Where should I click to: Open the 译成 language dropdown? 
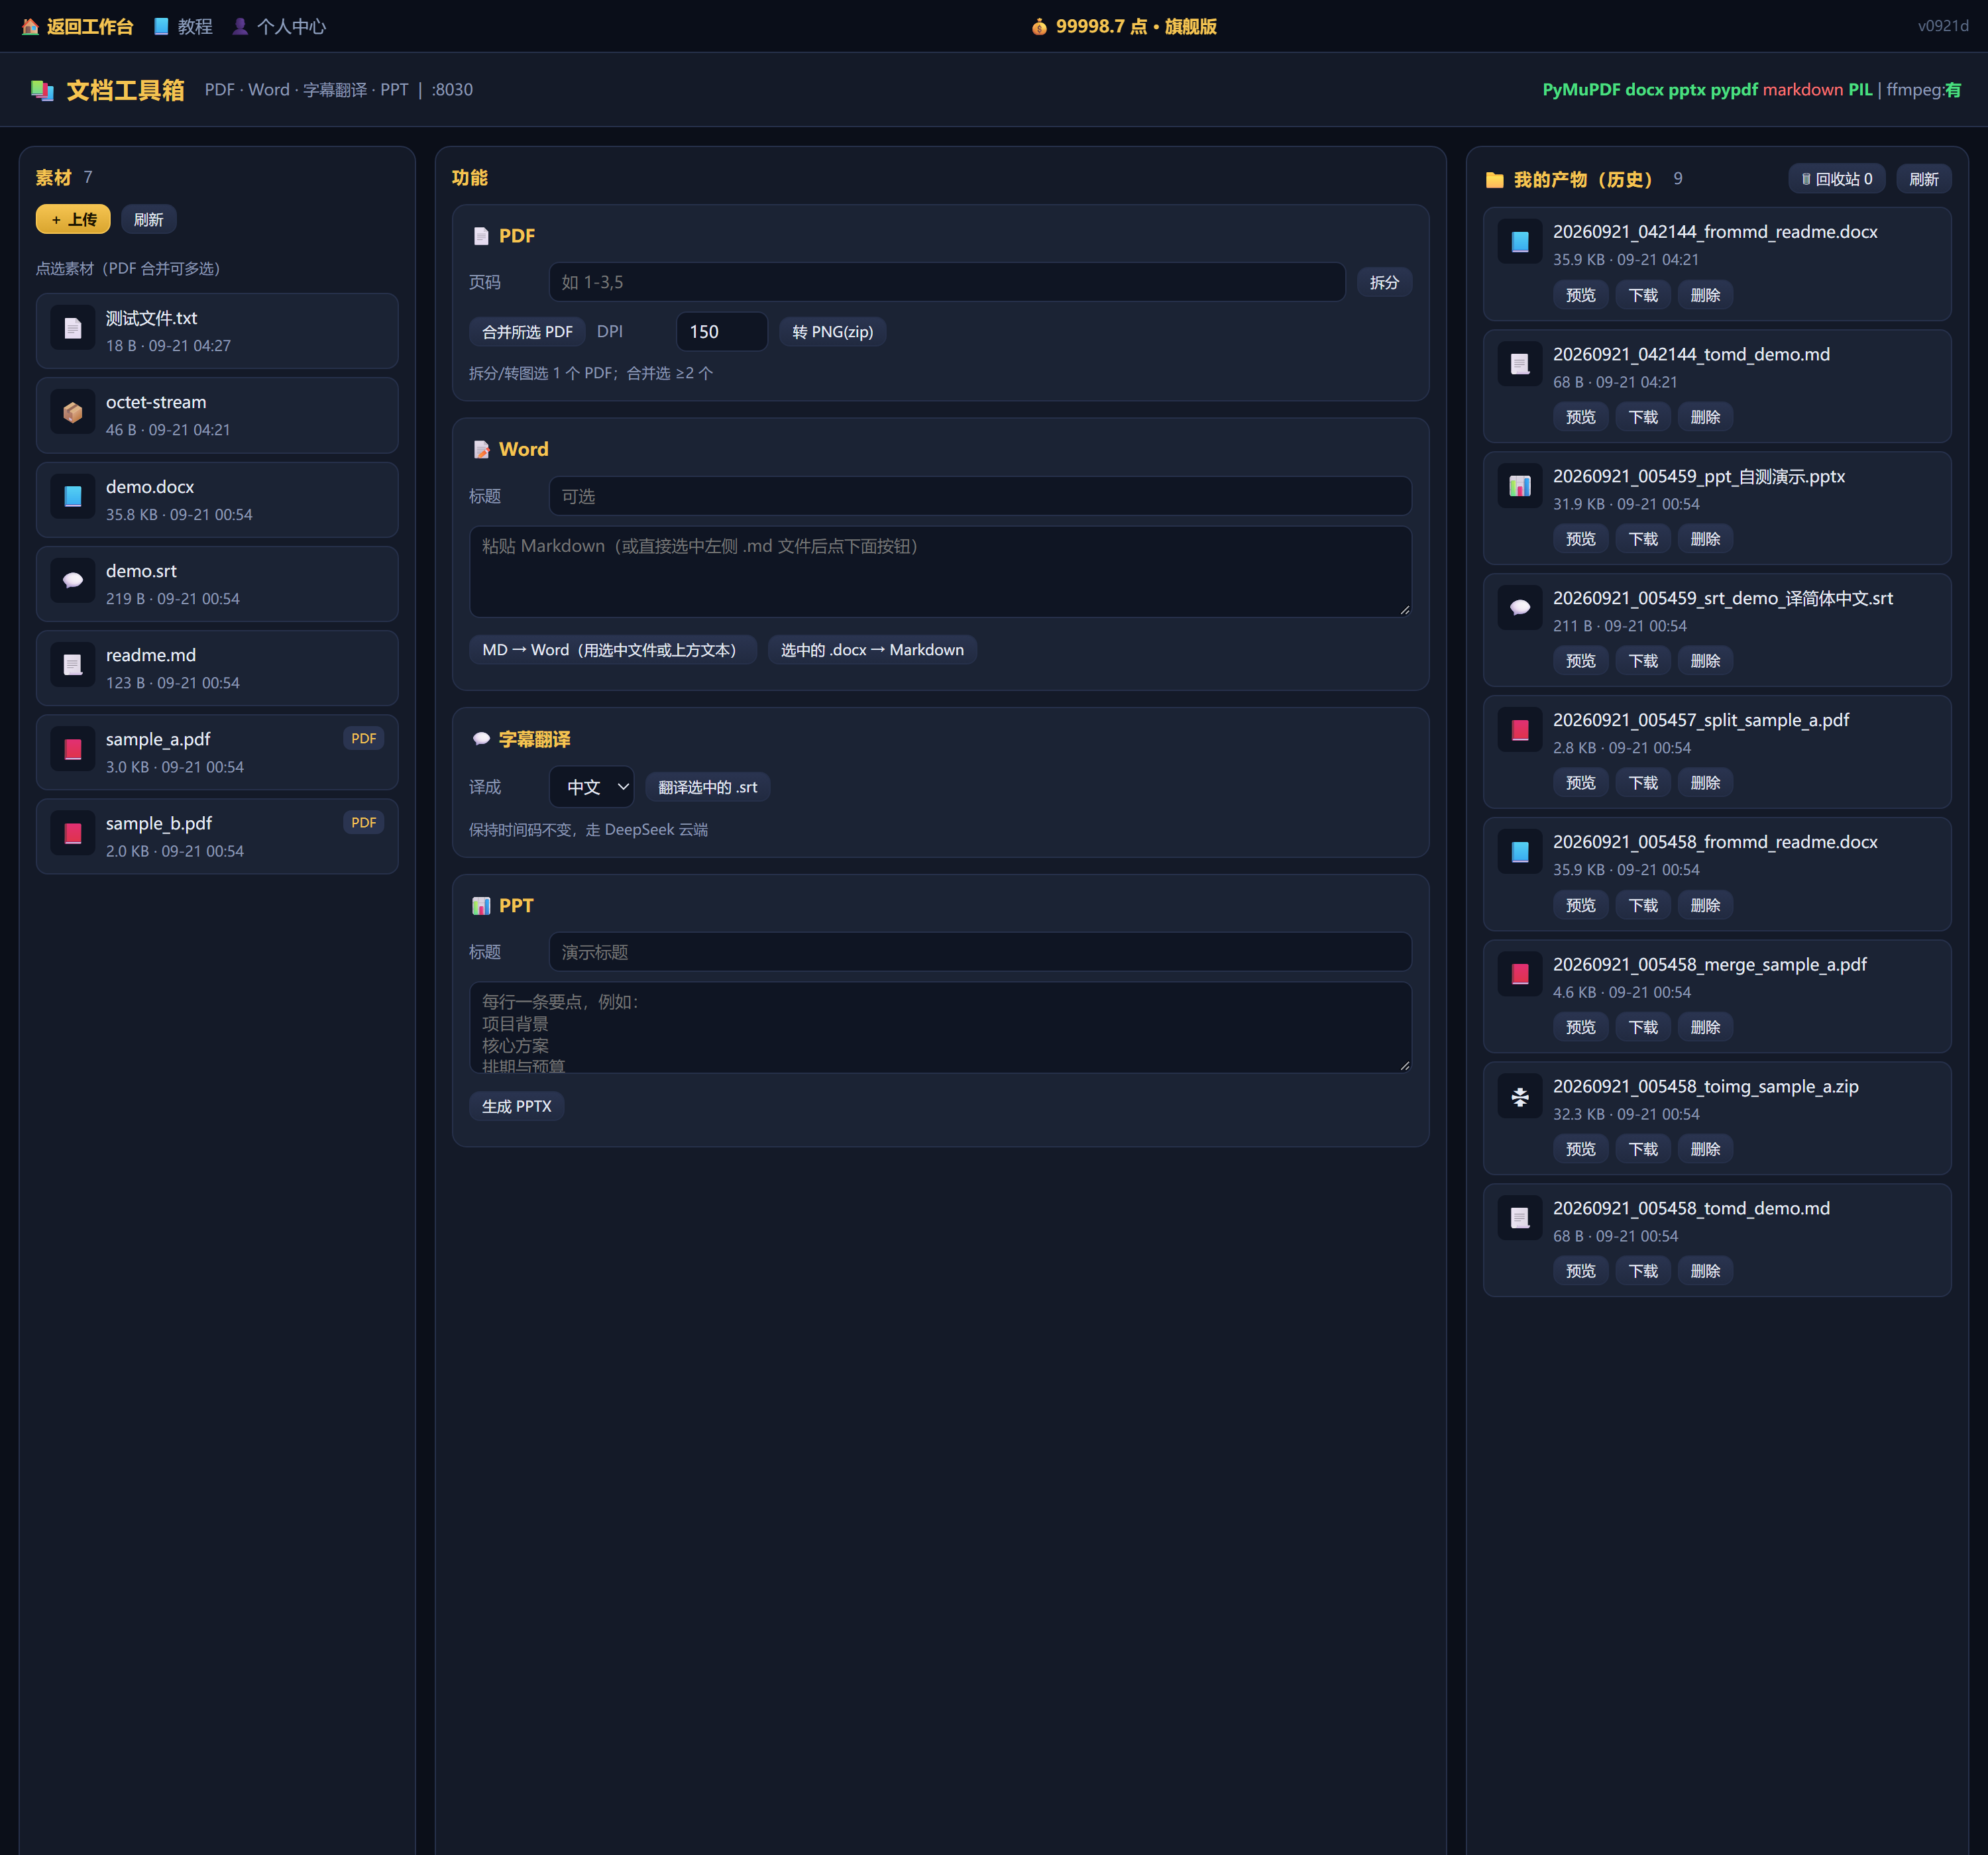pos(592,787)
